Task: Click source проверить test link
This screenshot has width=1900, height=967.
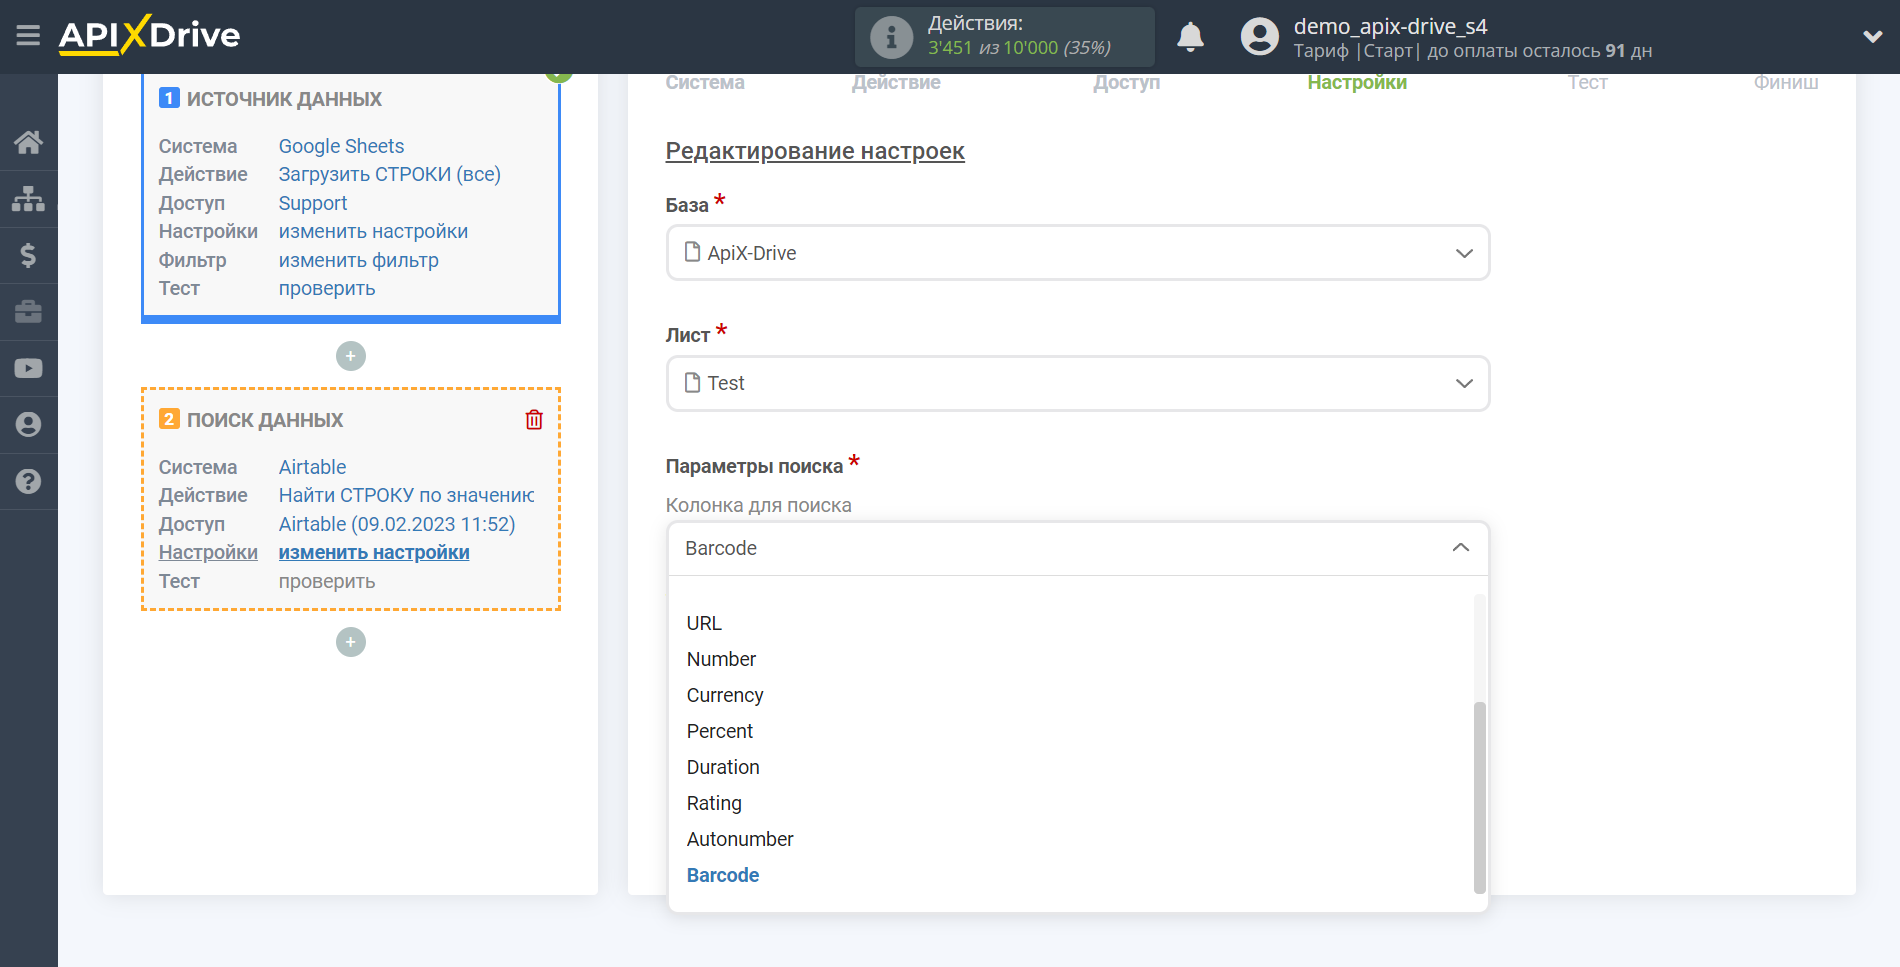Action: pos(327,288)
